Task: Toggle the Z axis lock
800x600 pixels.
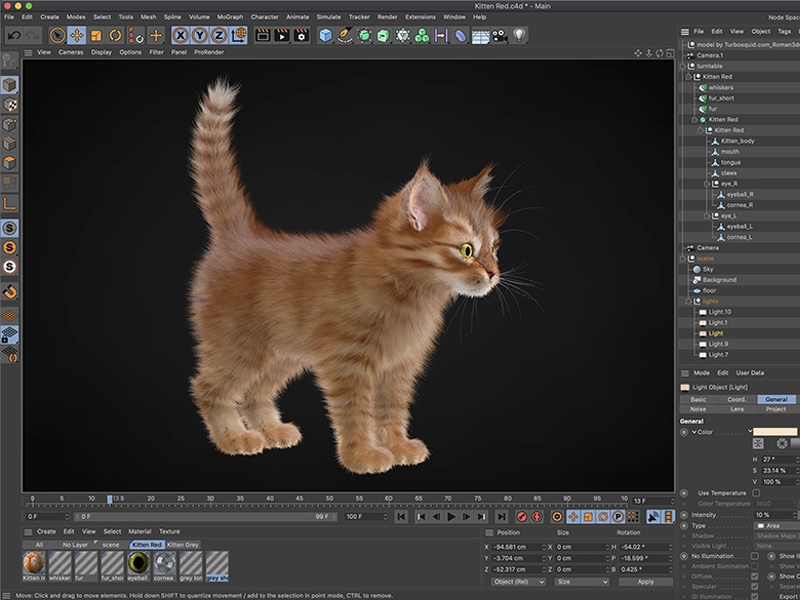Action: pyautogui.click(x=219, y=35)
